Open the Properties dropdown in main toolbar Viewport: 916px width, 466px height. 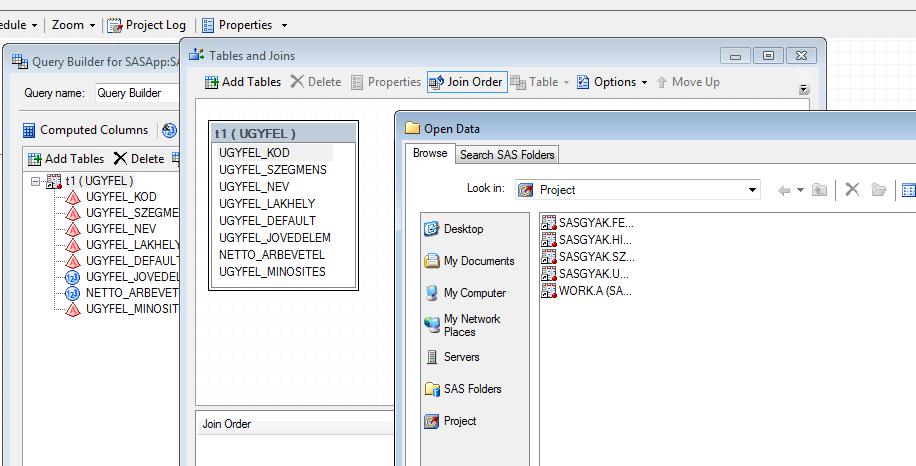(284, 25)
